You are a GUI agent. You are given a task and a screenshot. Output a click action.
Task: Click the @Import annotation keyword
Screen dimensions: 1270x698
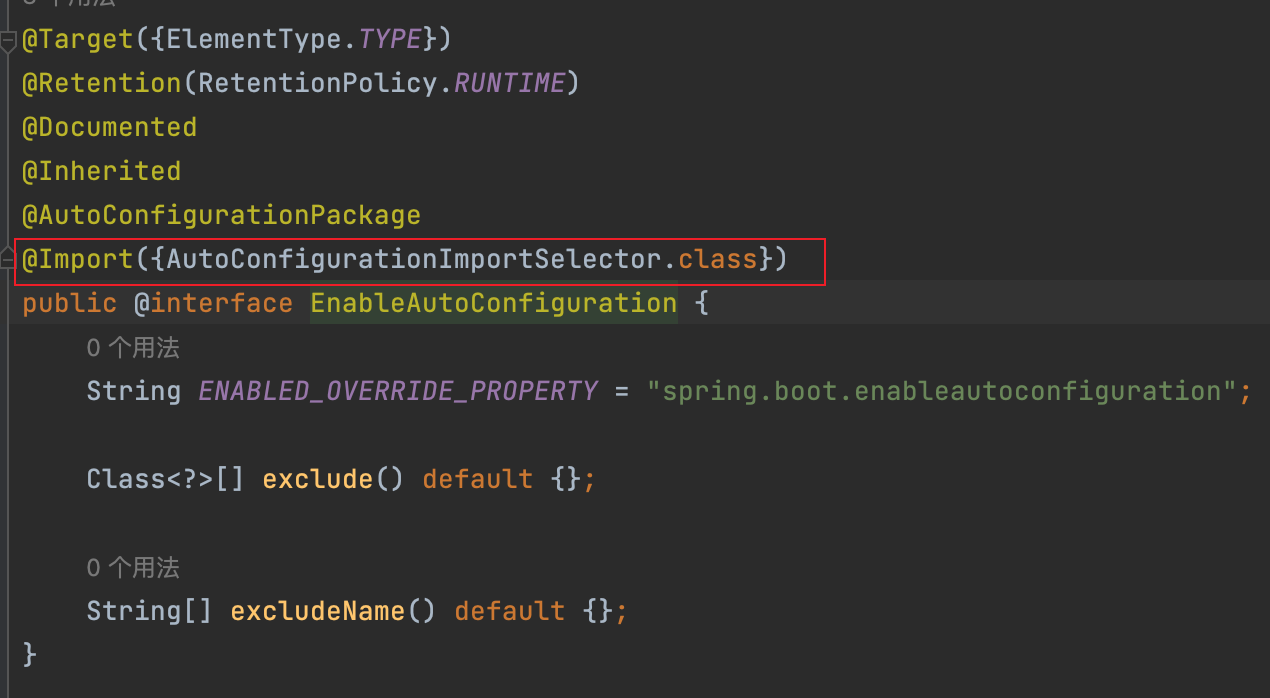coord(78,260)
